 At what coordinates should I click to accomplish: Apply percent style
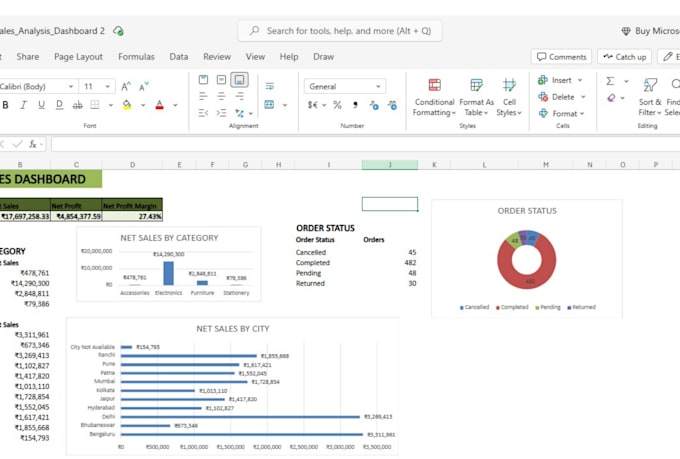click(337, 105)
